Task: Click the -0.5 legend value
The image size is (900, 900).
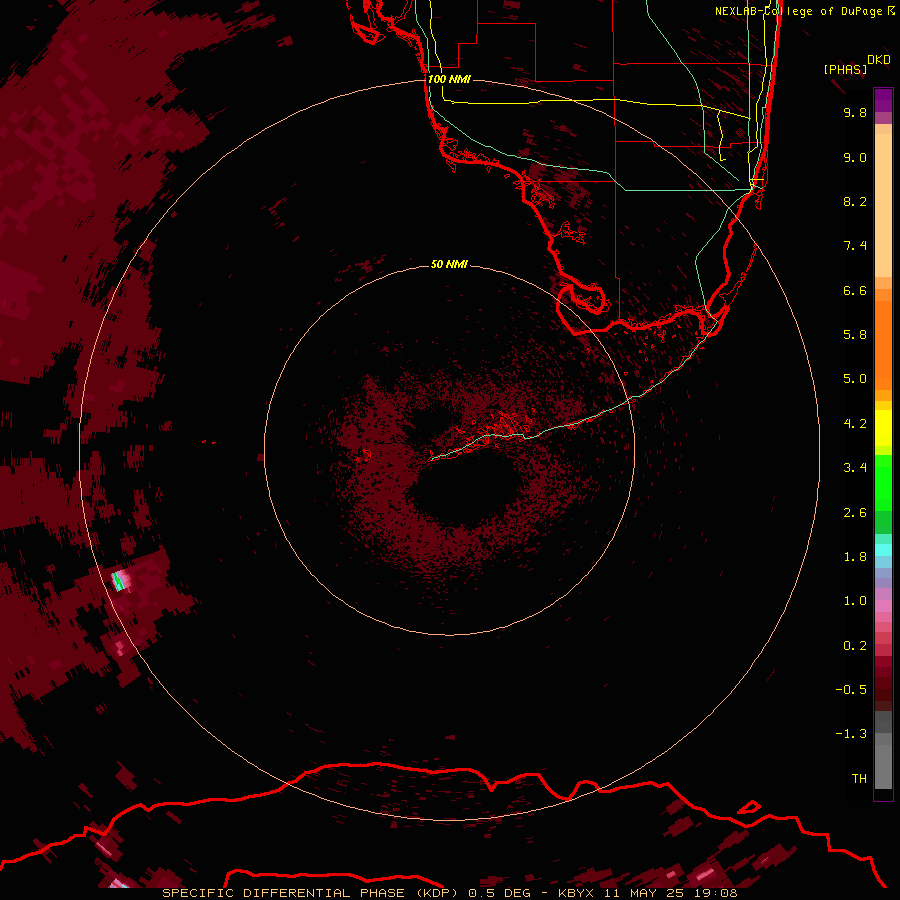Action: (x=851, y=690)
